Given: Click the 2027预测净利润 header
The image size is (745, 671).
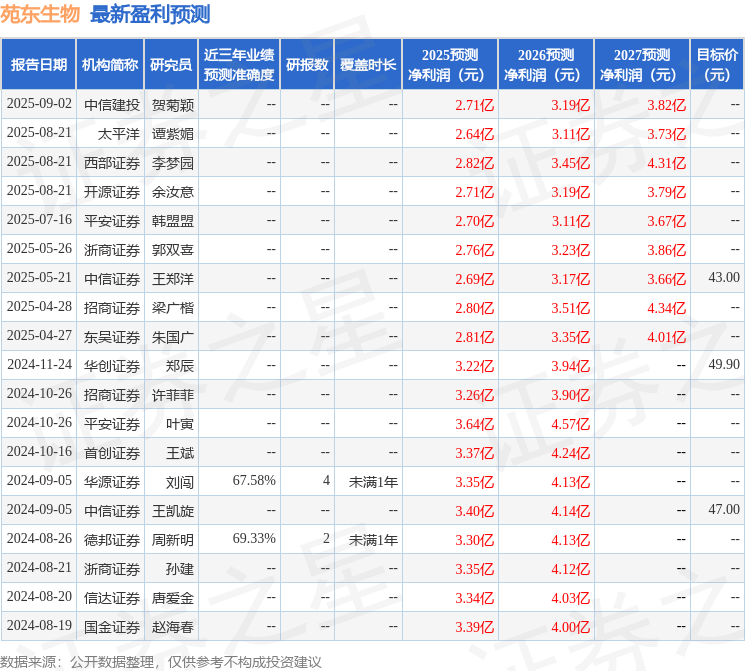Looking at the screenshot, I should pyautogui.click(x=642, y=65).
